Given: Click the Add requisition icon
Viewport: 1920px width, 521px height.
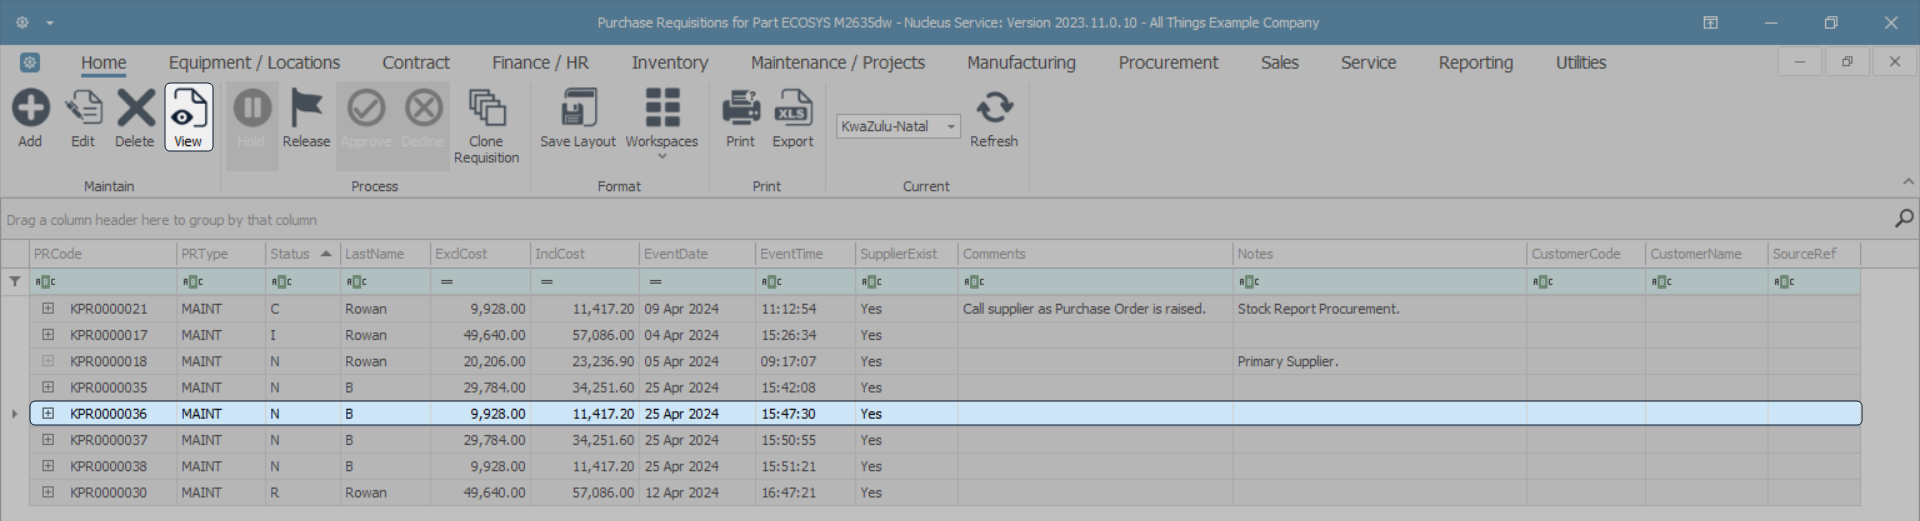Looking at the screenshot, I should tap(30, 108).
